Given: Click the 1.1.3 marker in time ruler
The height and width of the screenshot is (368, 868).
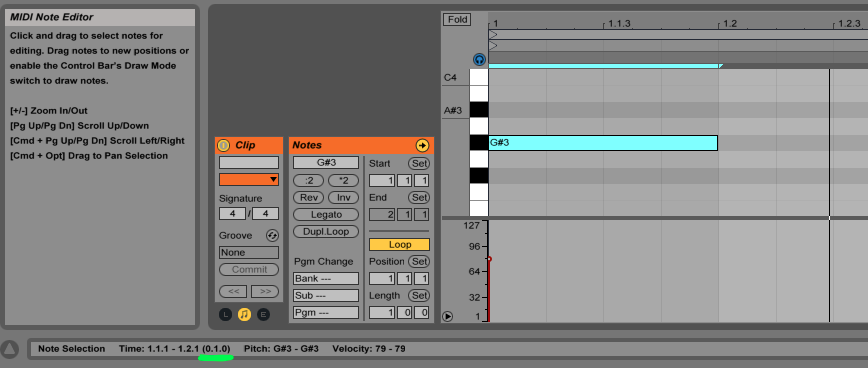Looking at the screenshot, I should (619, 24).
